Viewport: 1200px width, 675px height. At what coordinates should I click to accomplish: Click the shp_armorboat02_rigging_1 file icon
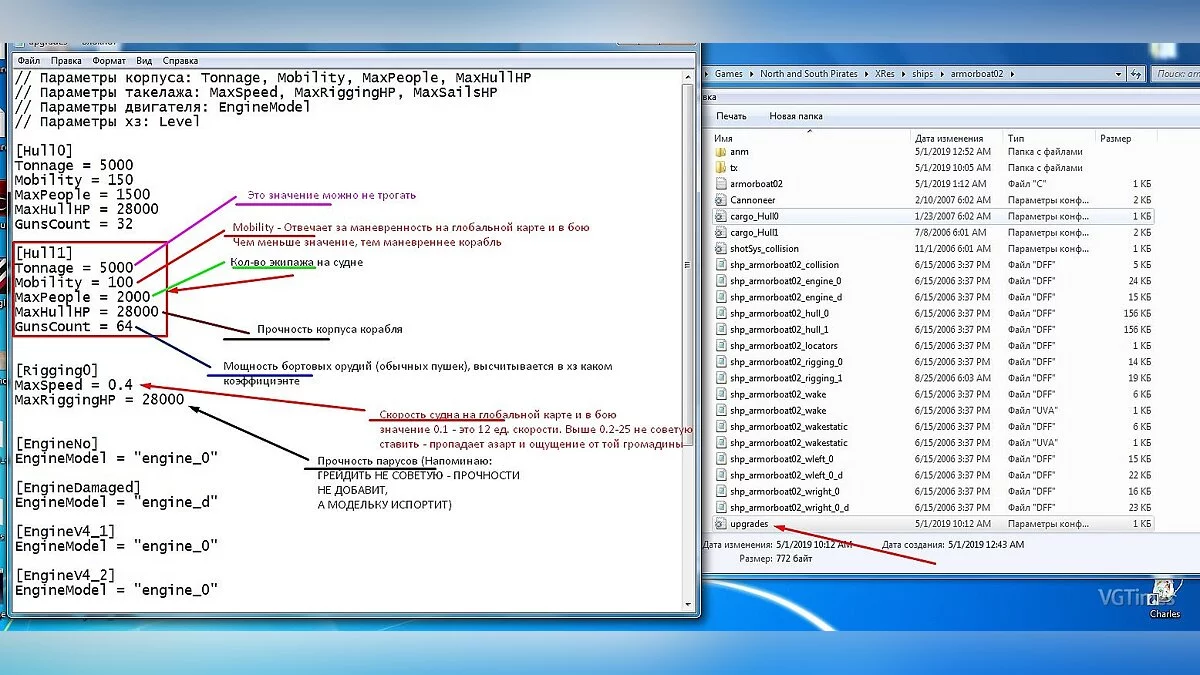(720, 378)
